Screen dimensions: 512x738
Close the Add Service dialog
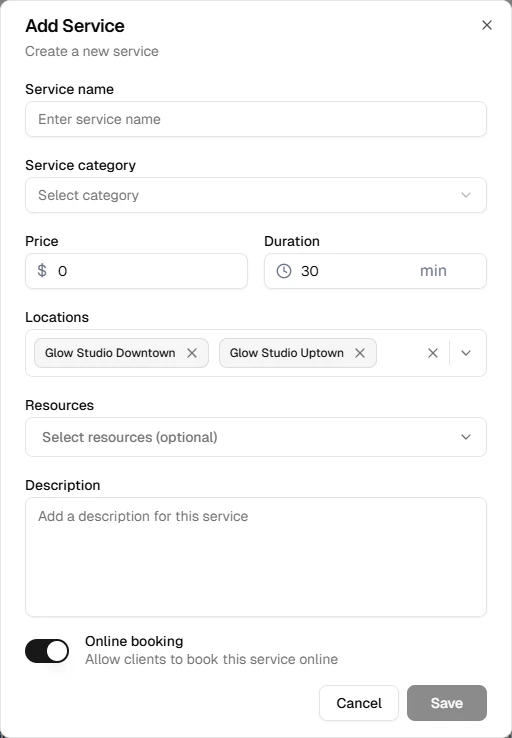487,25
